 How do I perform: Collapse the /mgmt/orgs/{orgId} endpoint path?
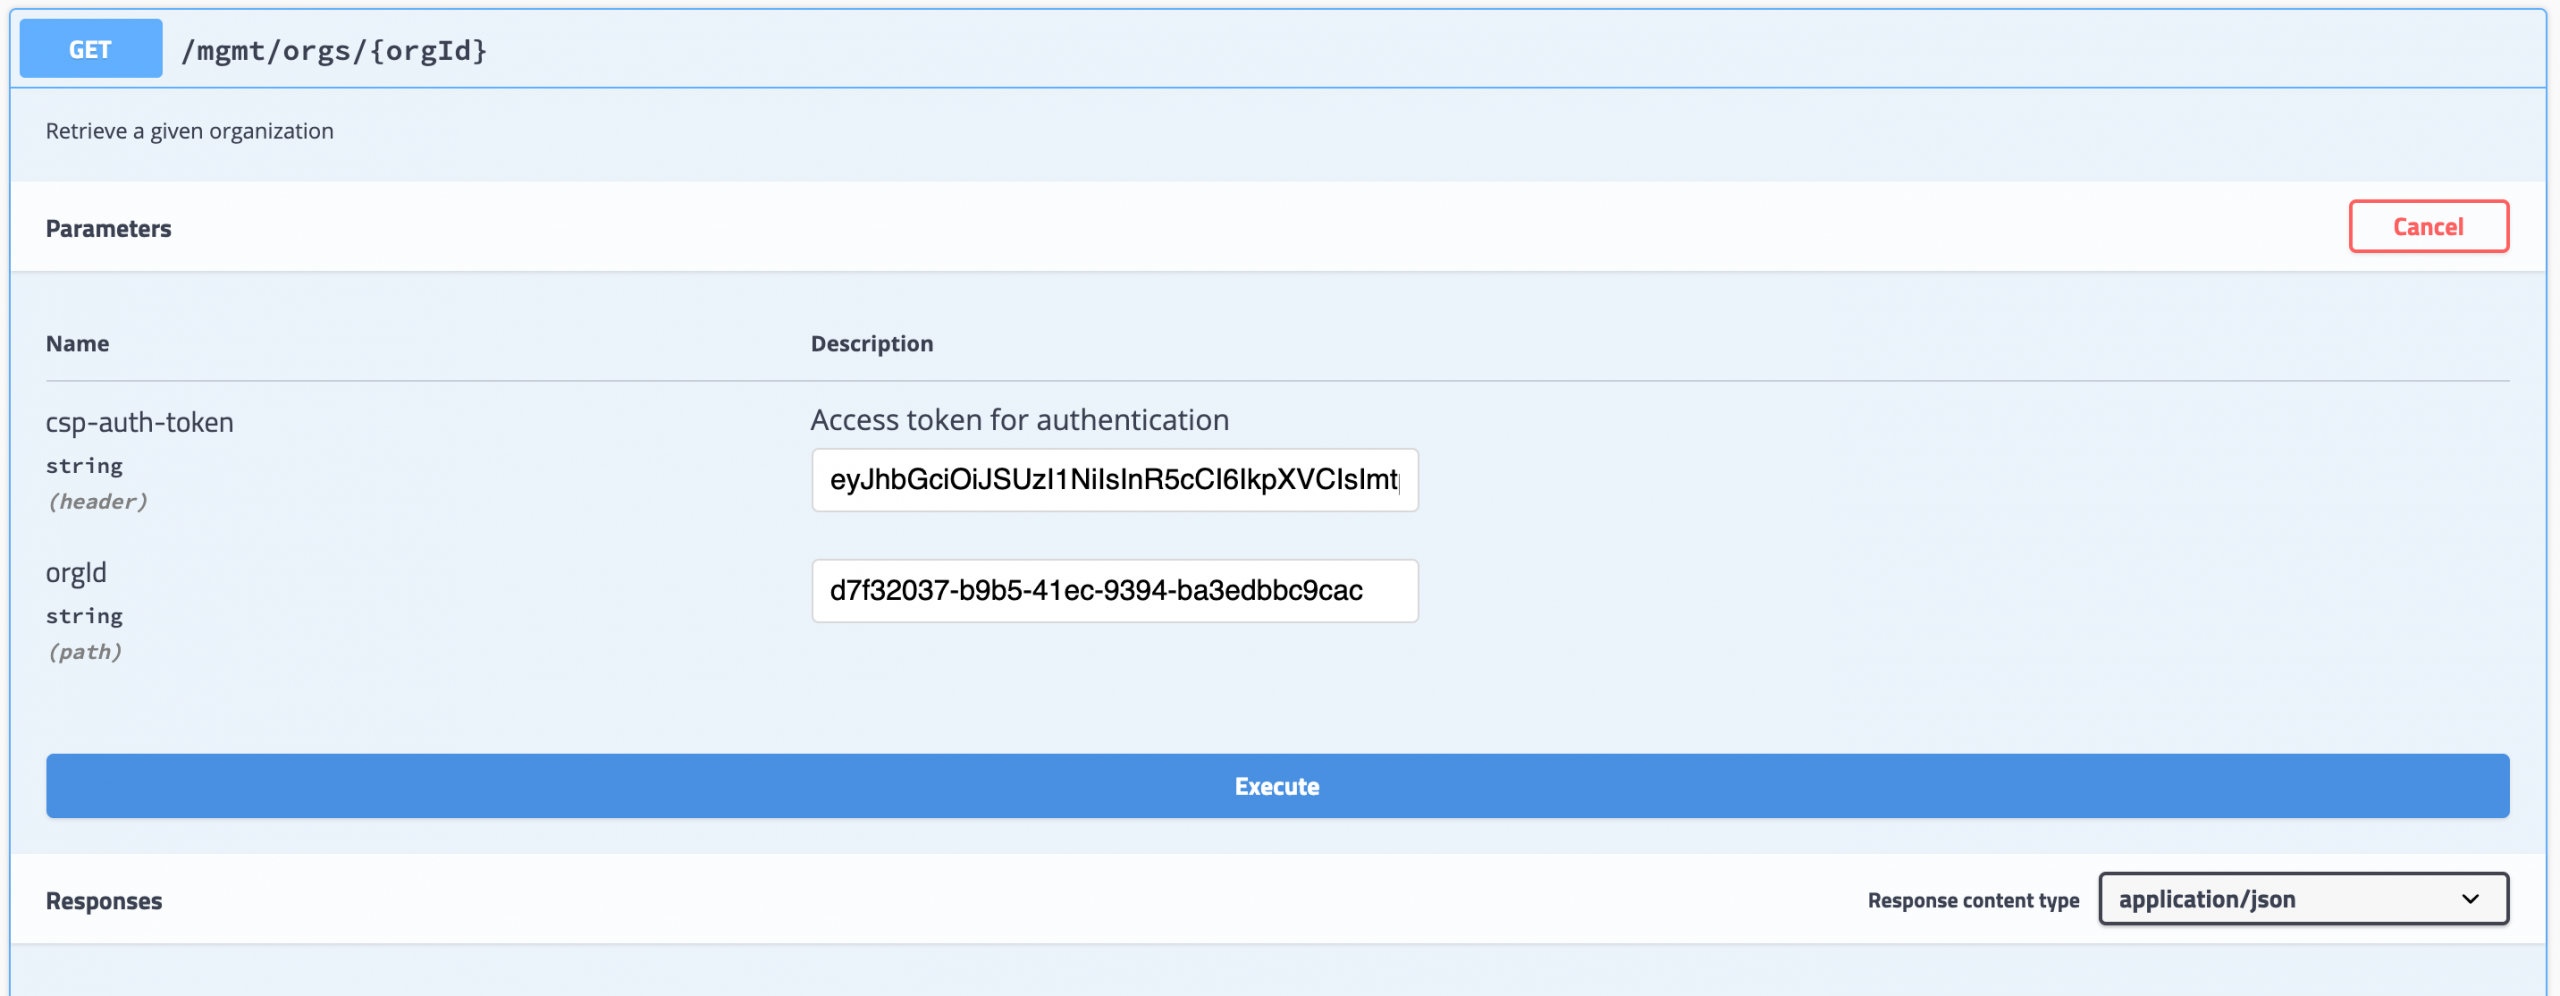pos(334,50)
